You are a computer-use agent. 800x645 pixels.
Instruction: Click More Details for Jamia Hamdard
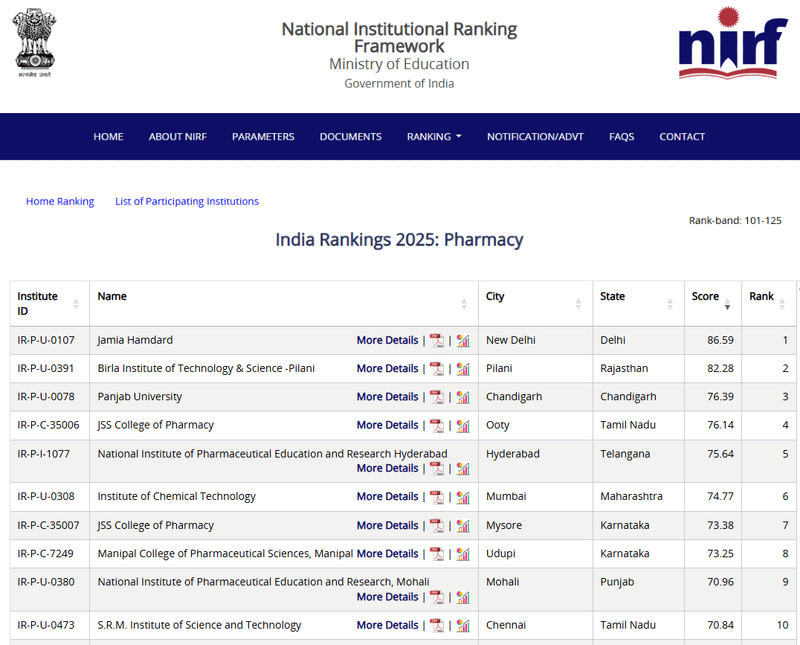coord(387,340)
